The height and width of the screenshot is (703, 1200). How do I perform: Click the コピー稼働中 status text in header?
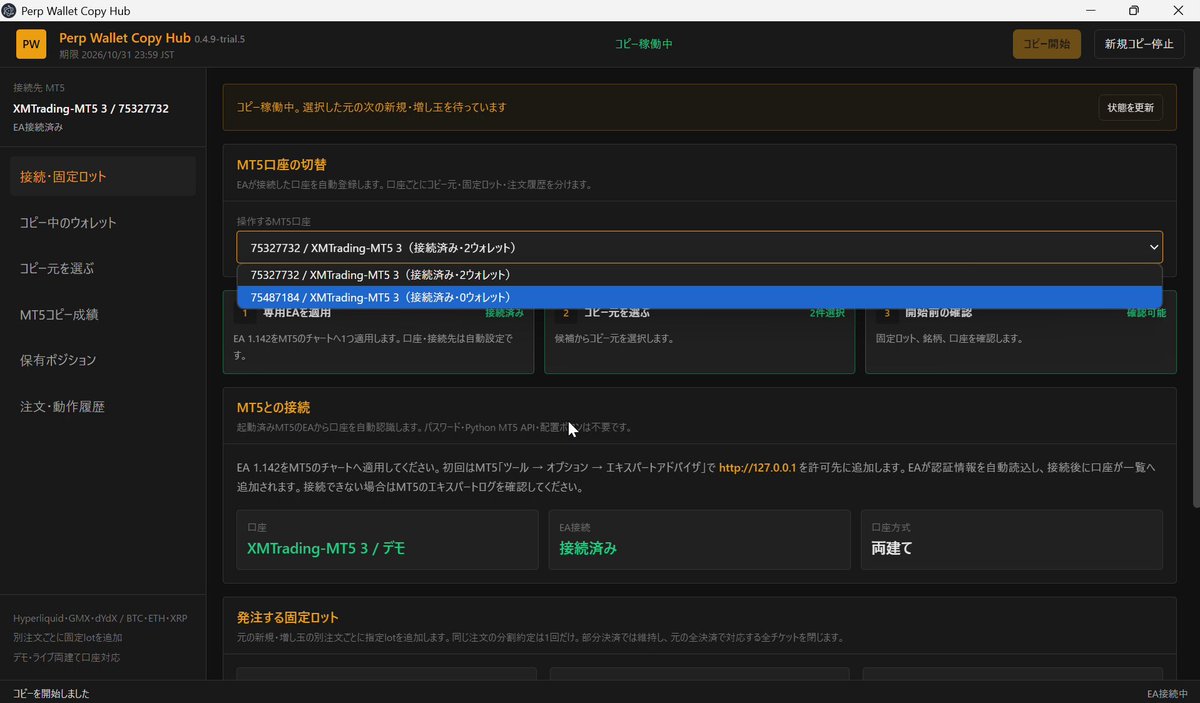644,44
